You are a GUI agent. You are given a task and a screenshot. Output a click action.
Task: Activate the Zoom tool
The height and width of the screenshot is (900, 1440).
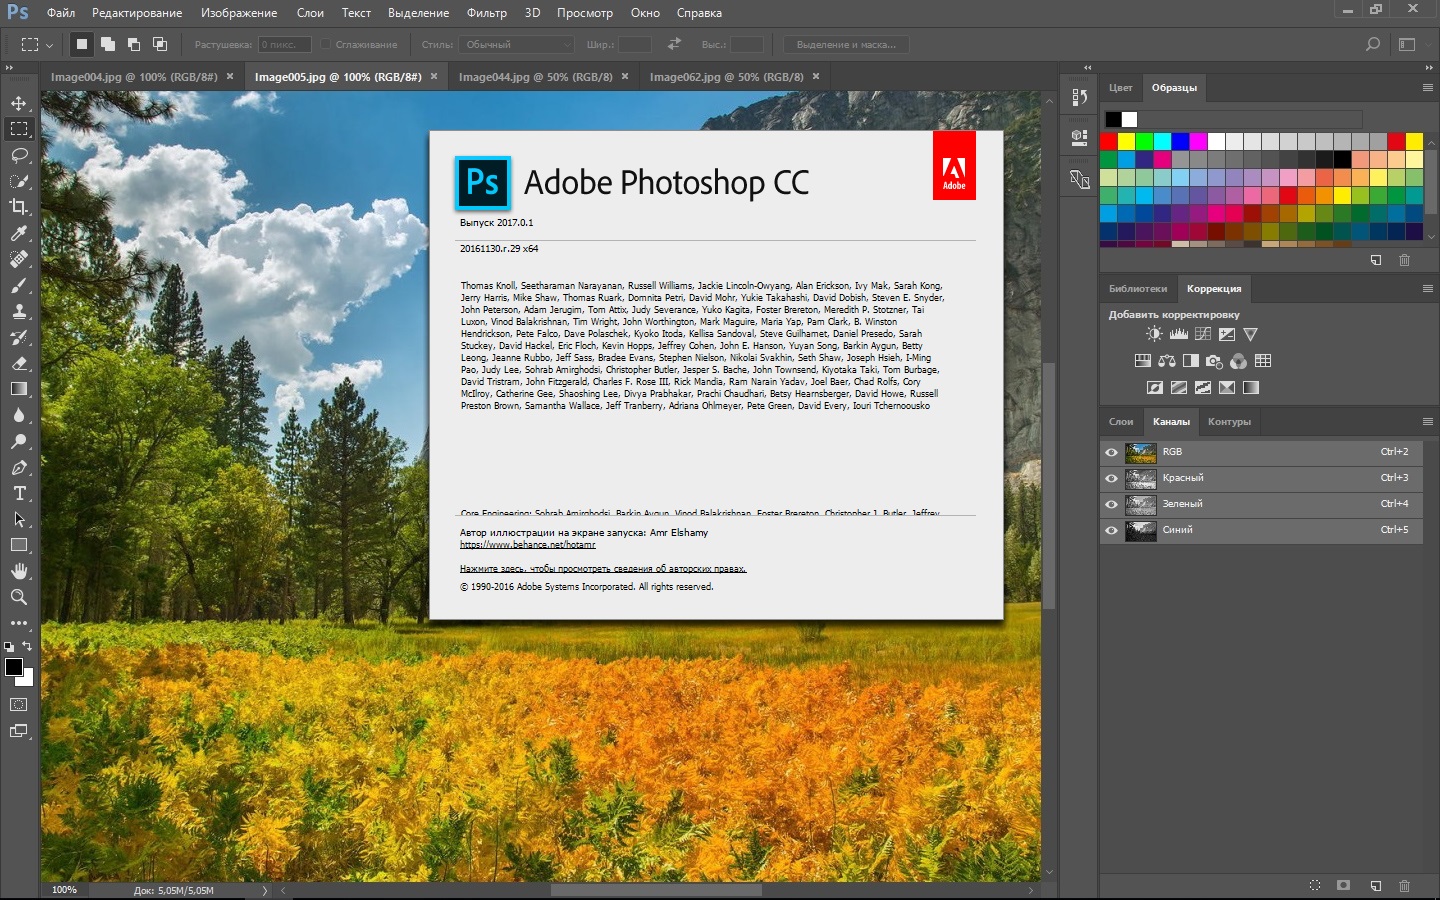coord(19,597)
